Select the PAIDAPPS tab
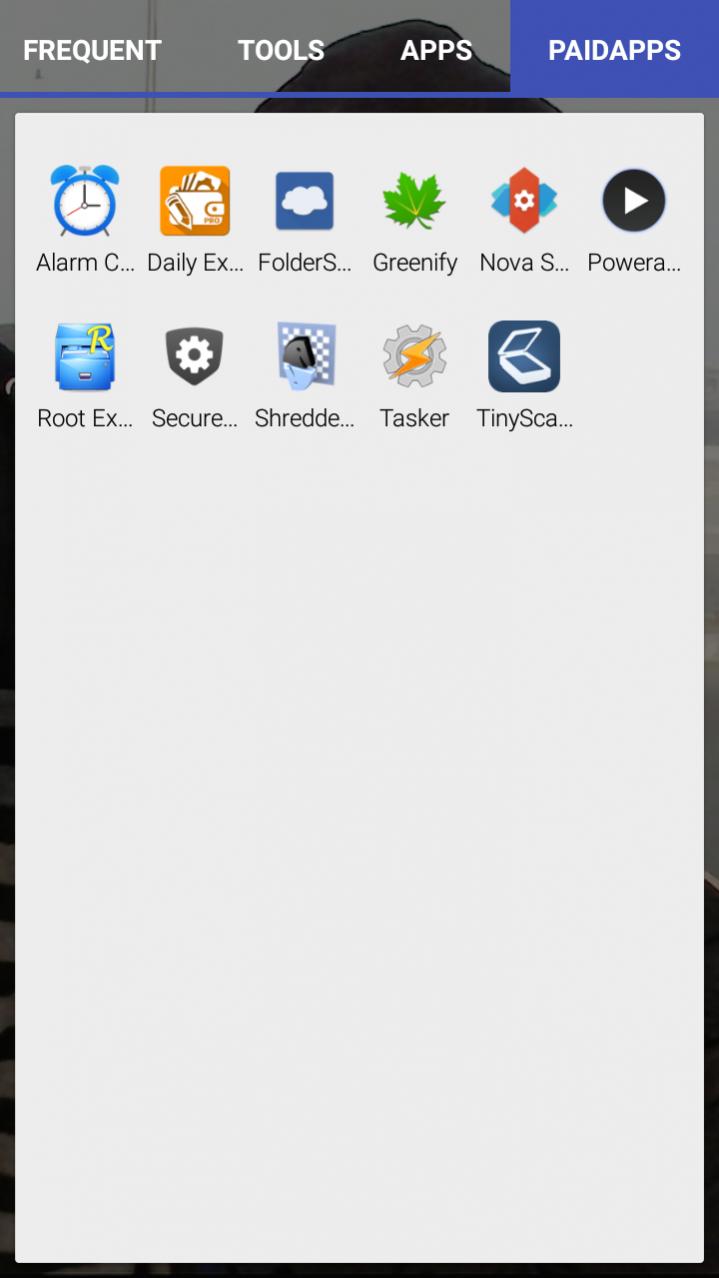719x1278 pixels. tap(614, 50)
